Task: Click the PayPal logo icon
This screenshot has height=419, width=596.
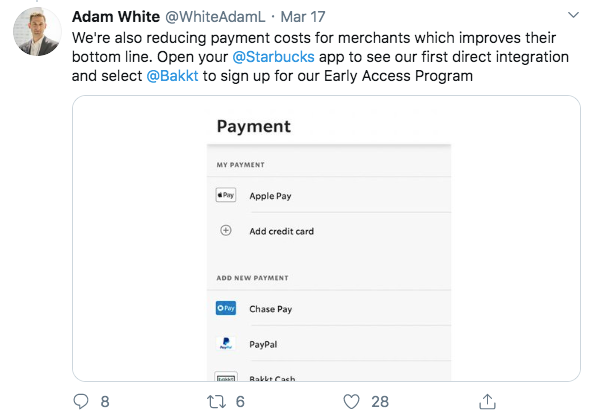Action: click(x=226, y=343)
